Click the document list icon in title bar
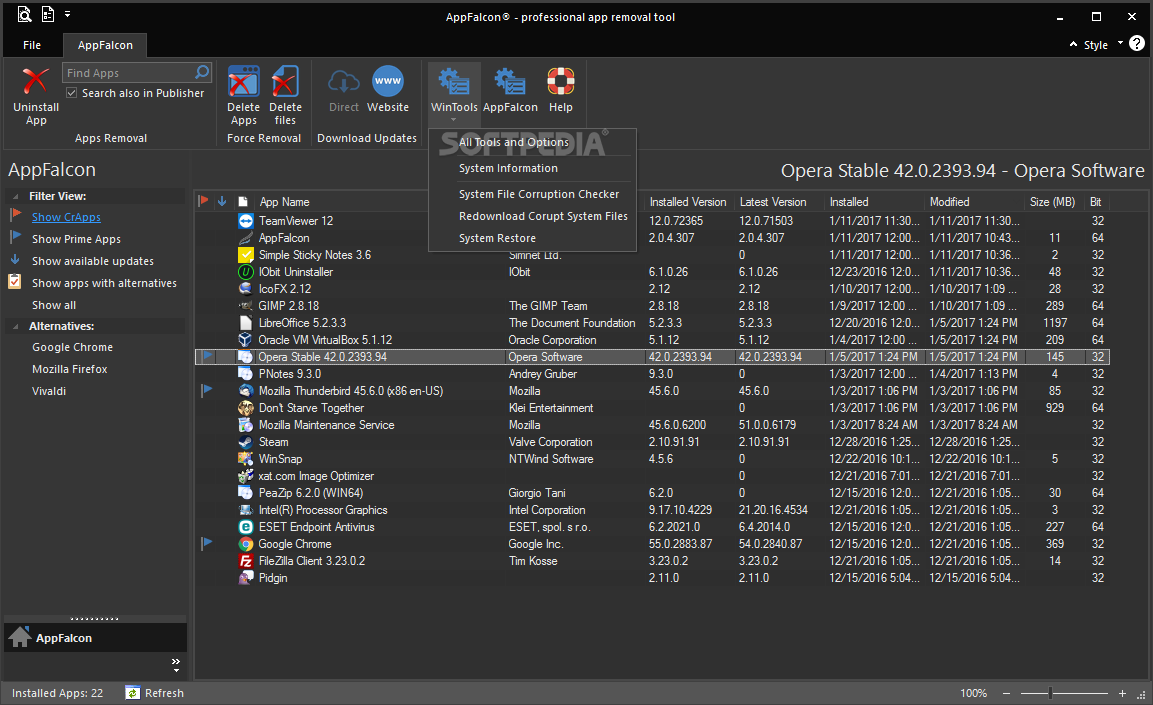 pos(48,14)
